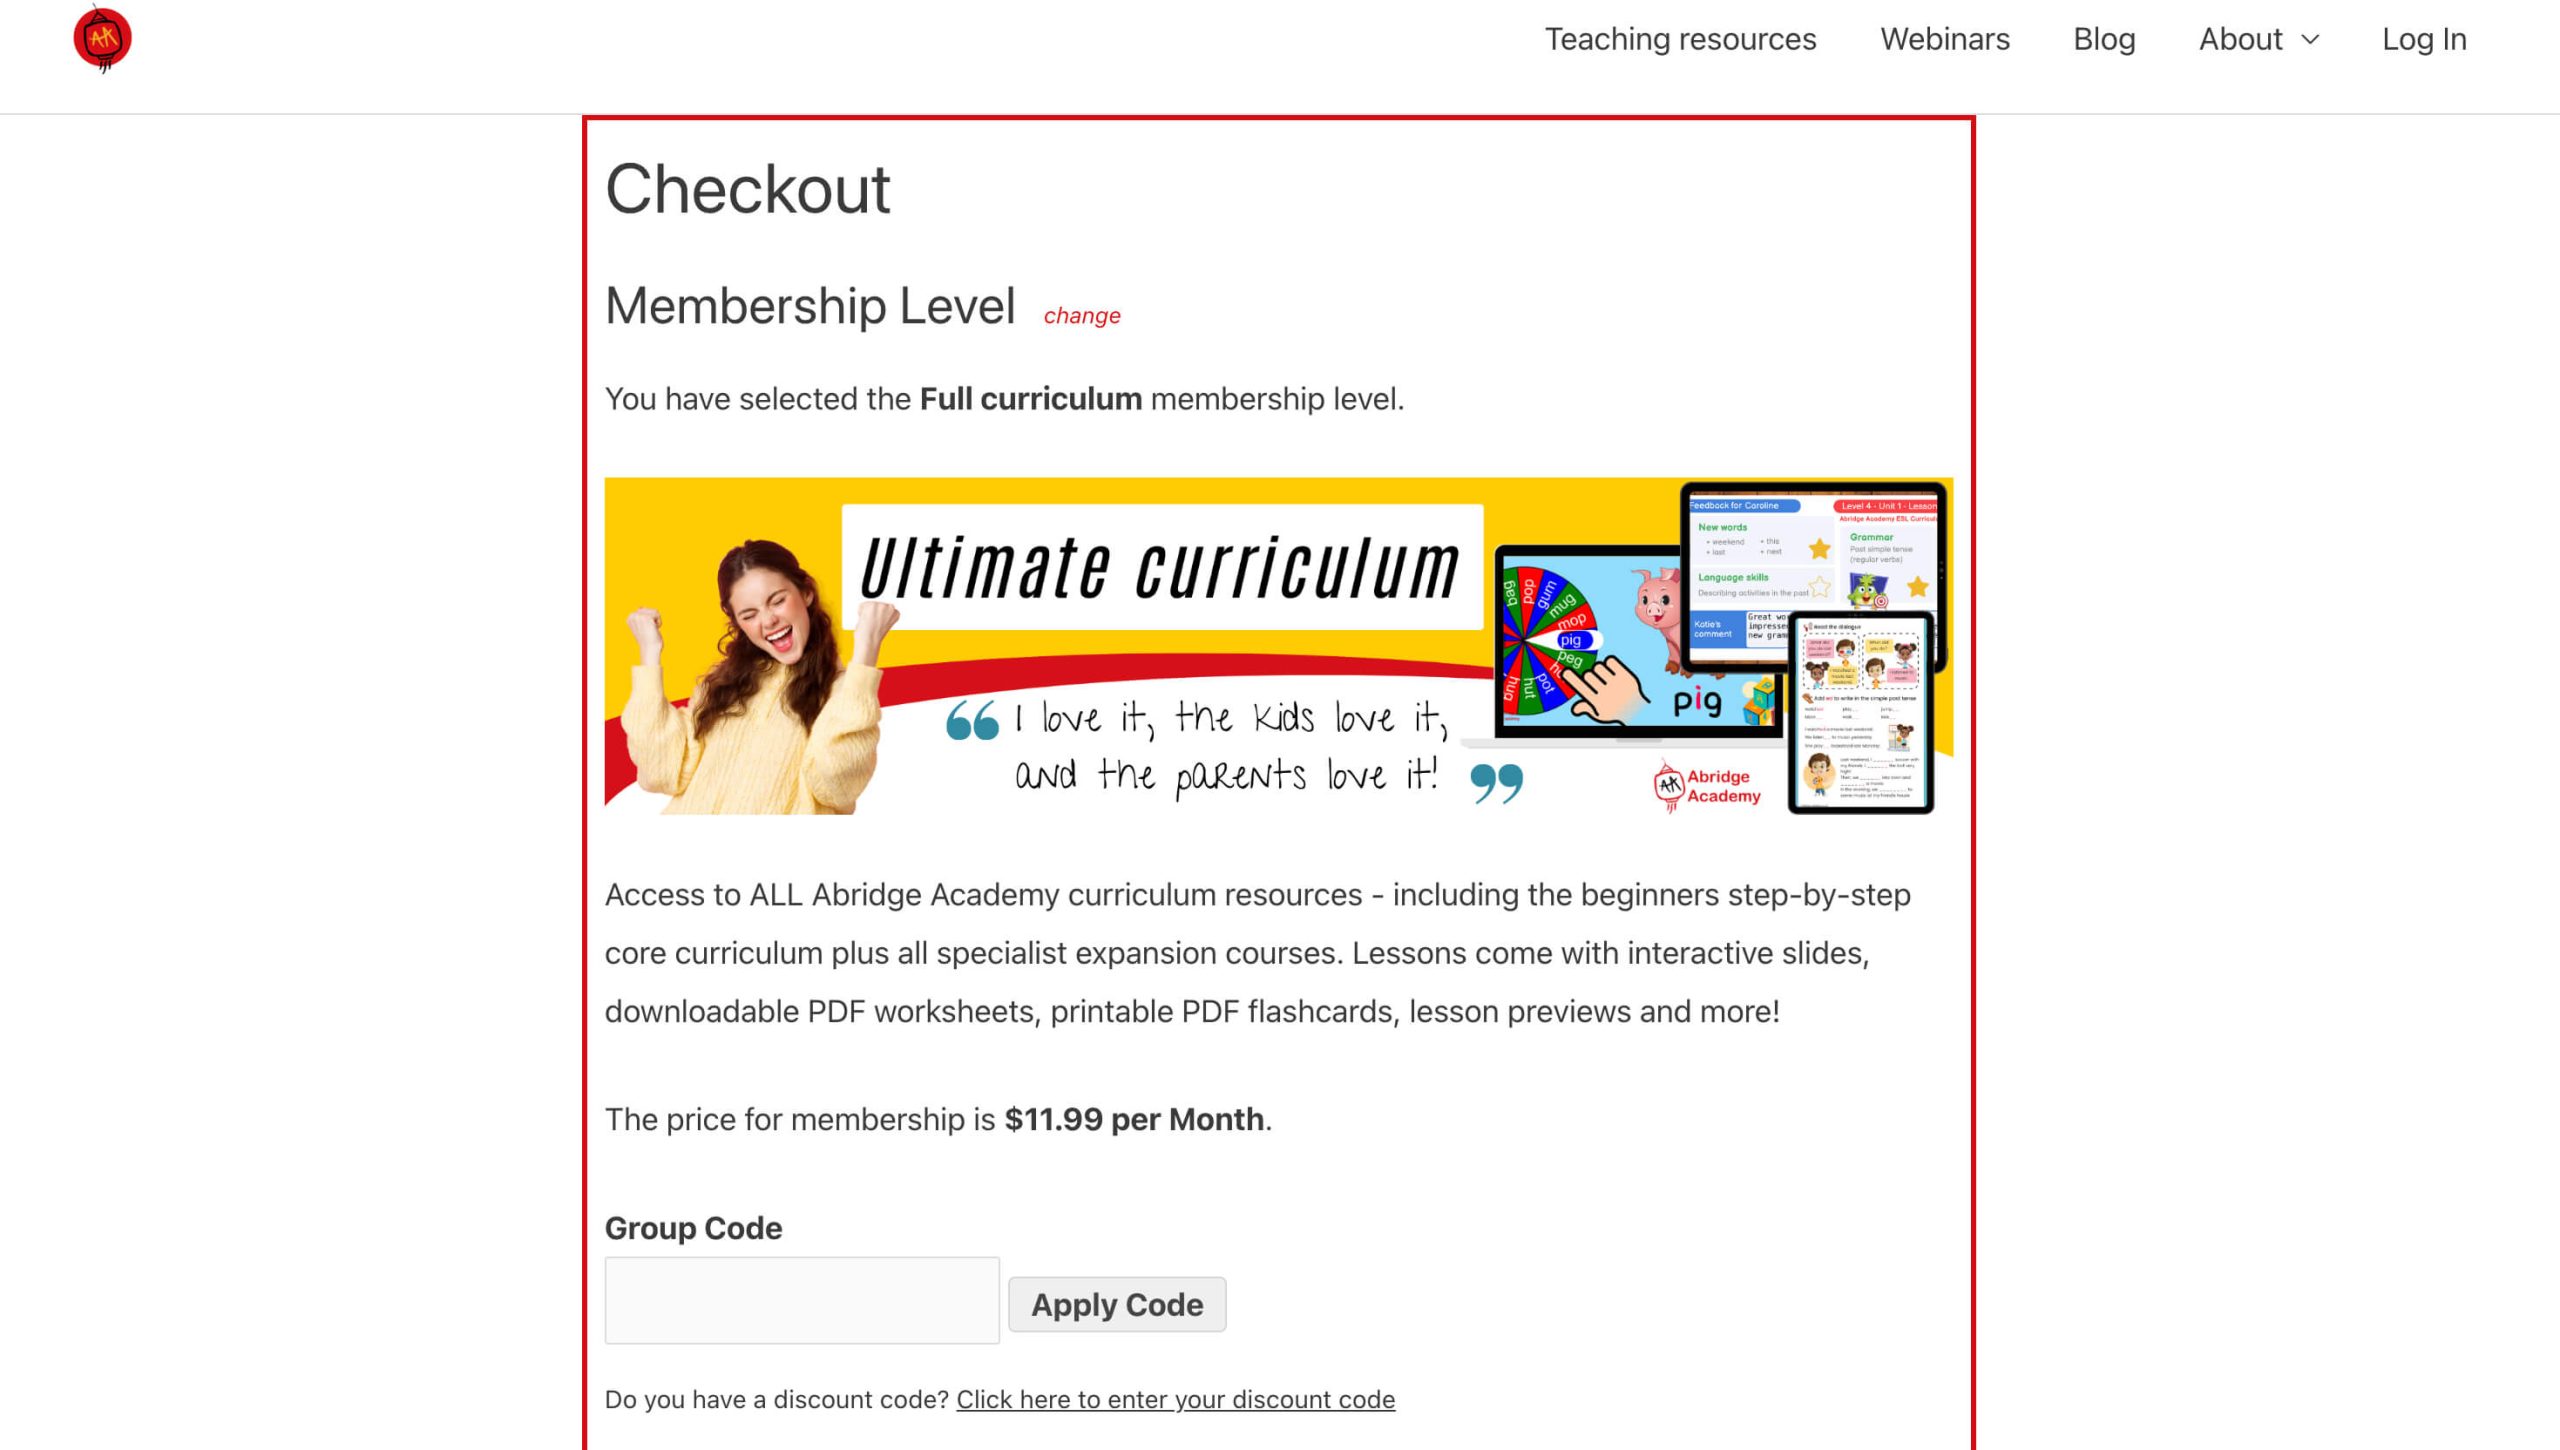
Task: Select the Teaching resources menu item
Action: coord(1679,37)
